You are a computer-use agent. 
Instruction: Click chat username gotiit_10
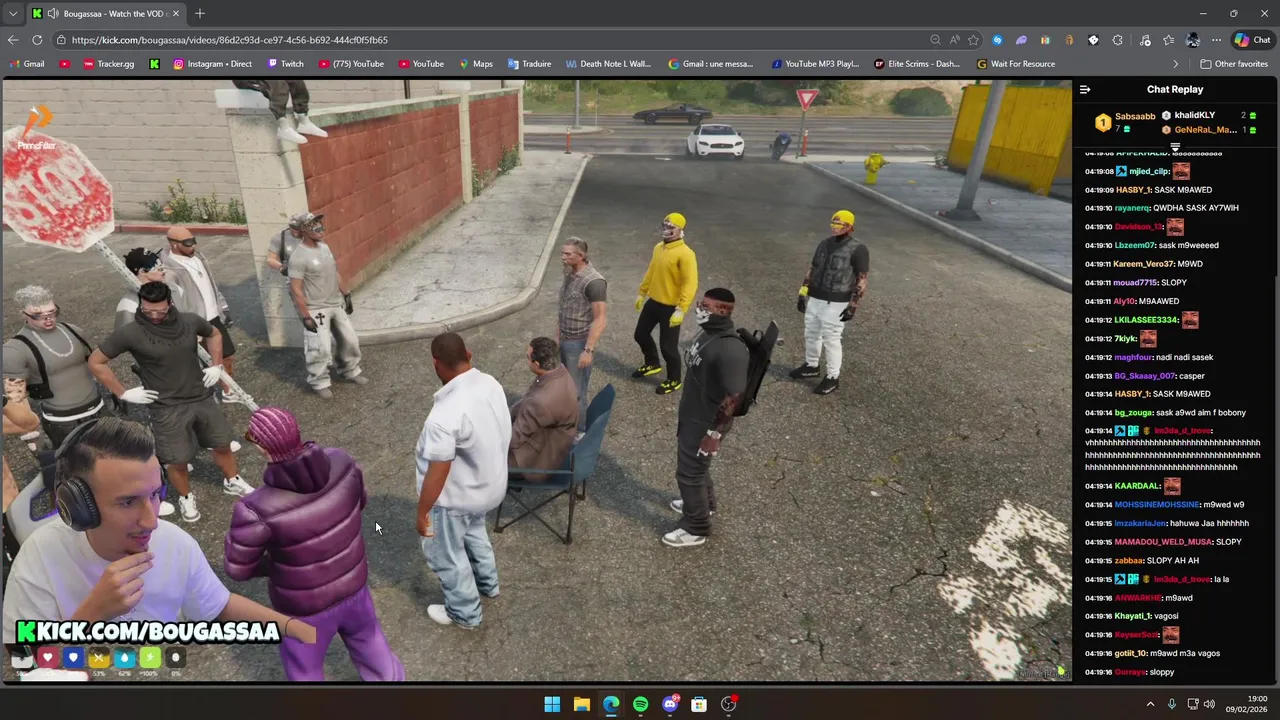(x=1130, y=654)
